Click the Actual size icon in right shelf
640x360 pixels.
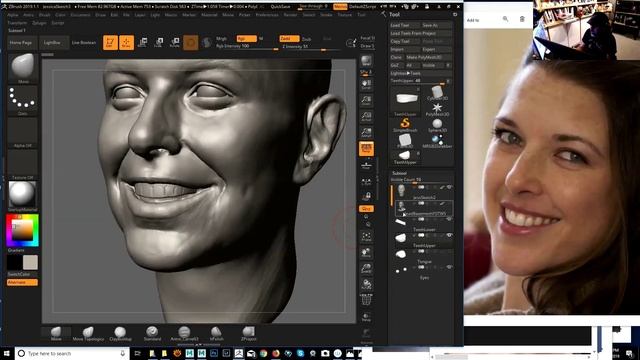tap(366, 116)
